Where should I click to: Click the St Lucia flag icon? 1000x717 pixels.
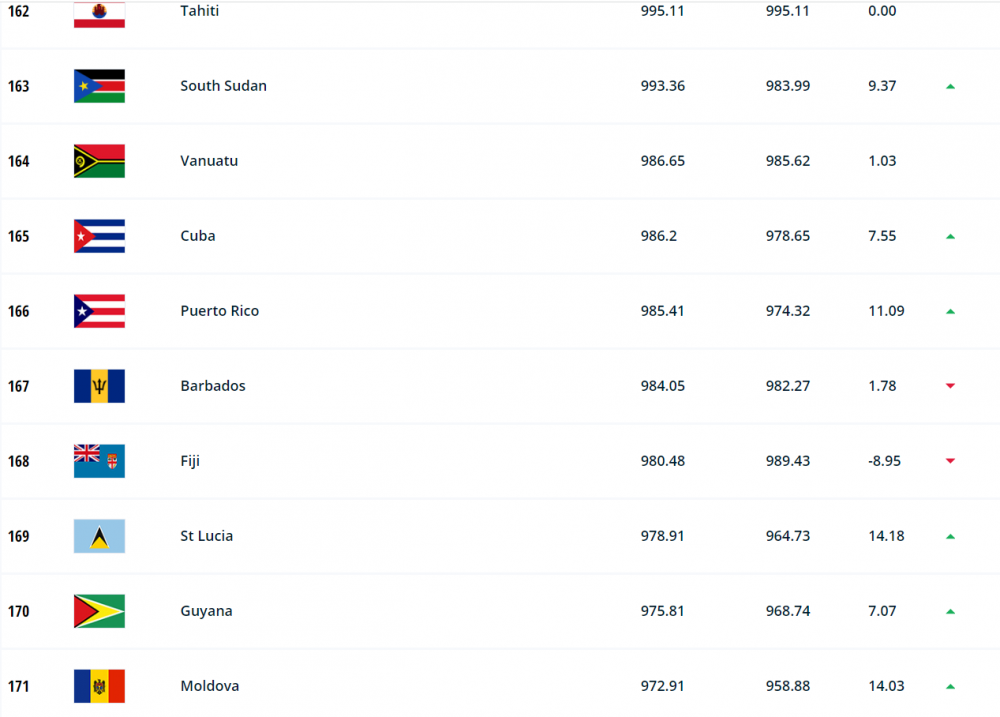pos(99,536)
